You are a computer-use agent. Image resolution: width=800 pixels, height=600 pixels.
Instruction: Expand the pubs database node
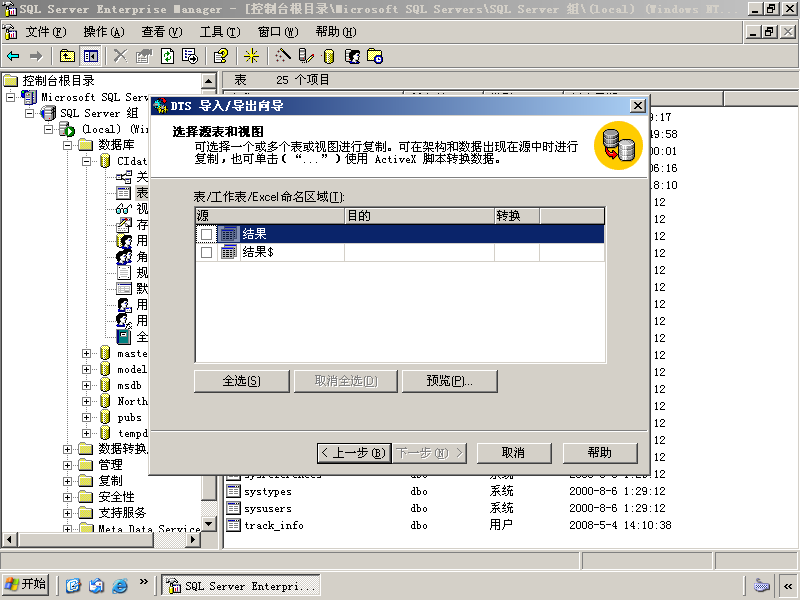[86, 417]
